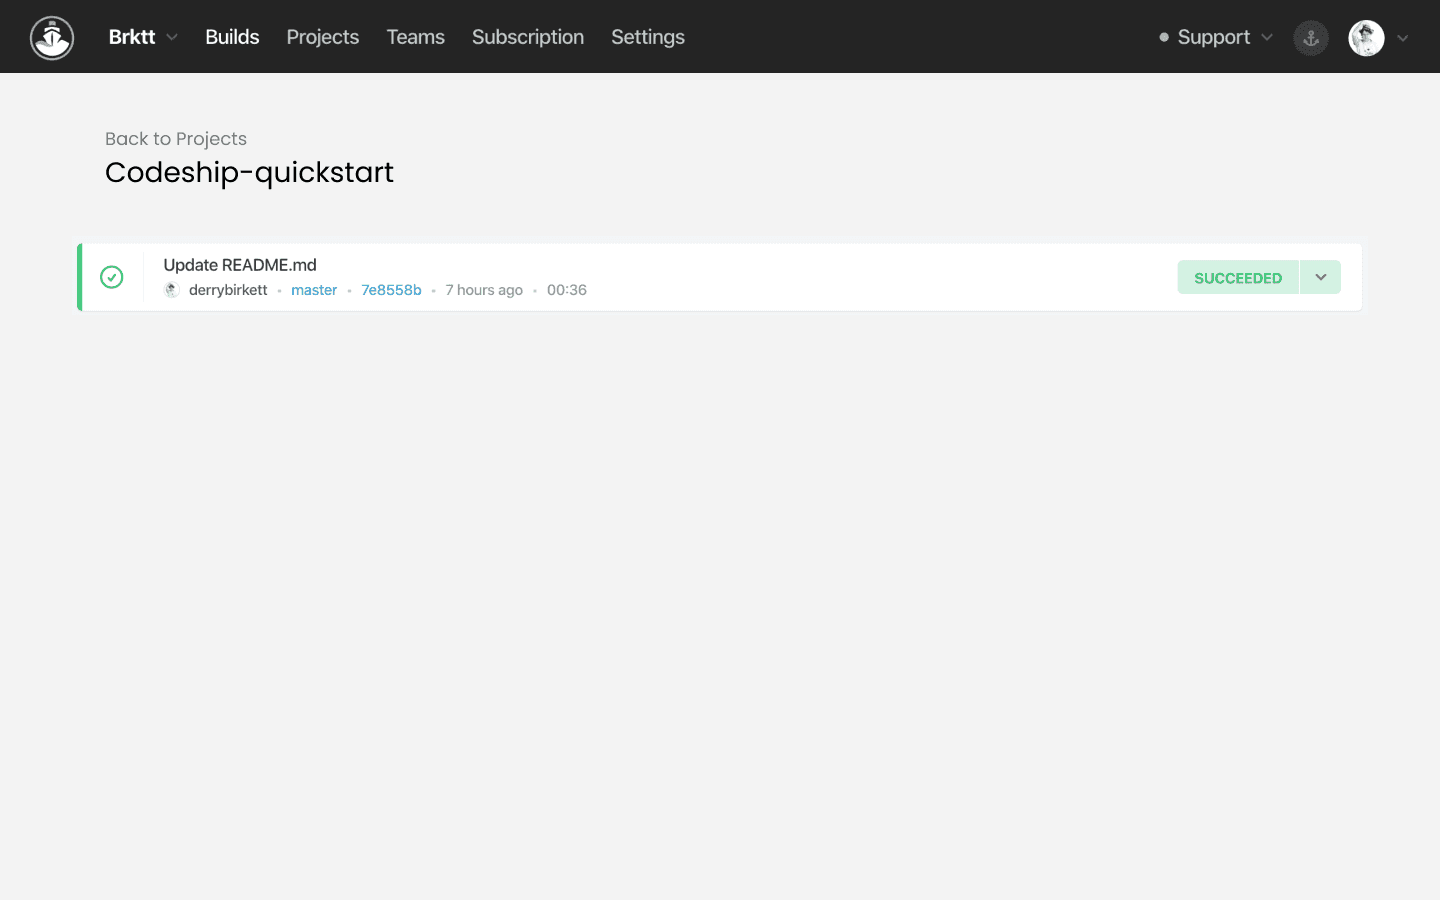
Task: Open the user avatar menu
Action: 1366,38
